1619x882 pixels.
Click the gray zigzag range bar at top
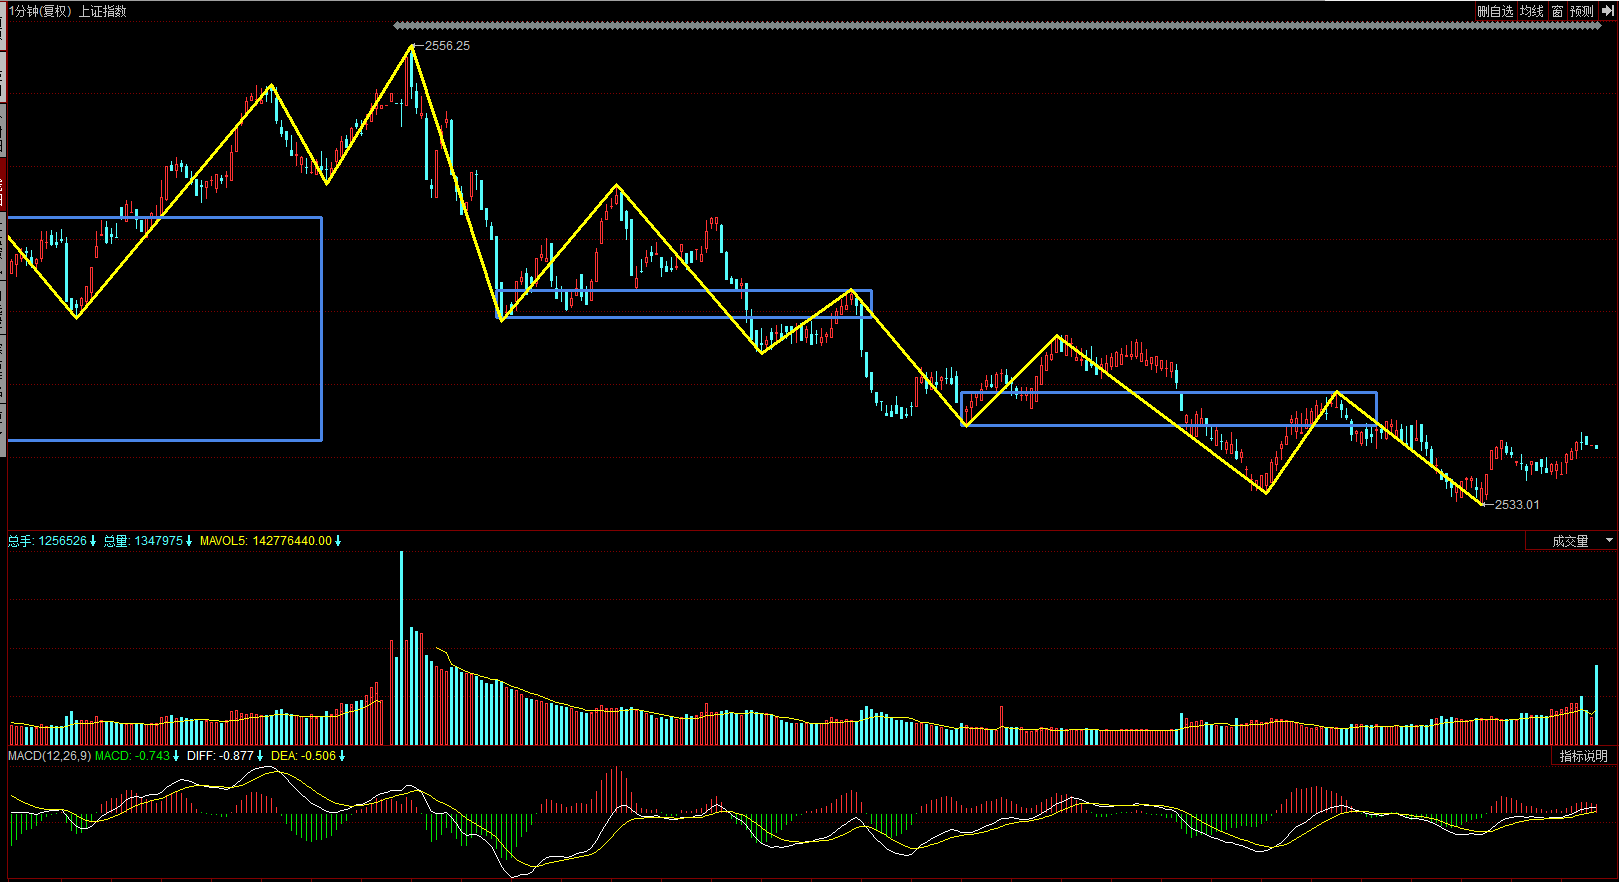(x=997, y=26)
